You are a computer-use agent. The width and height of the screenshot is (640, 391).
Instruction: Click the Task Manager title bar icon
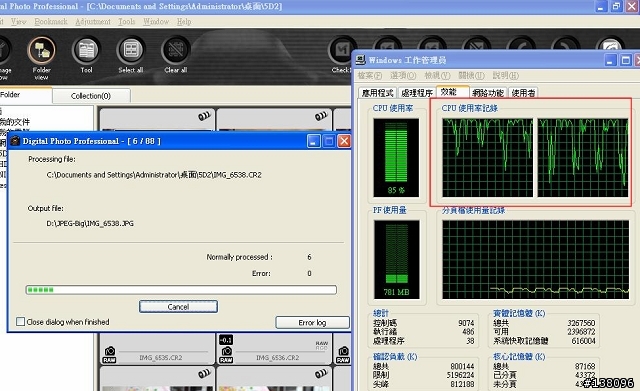pos(361,60)
